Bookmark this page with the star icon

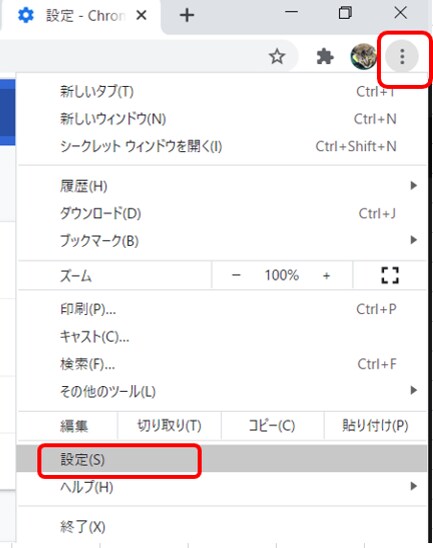coord(277,57)
